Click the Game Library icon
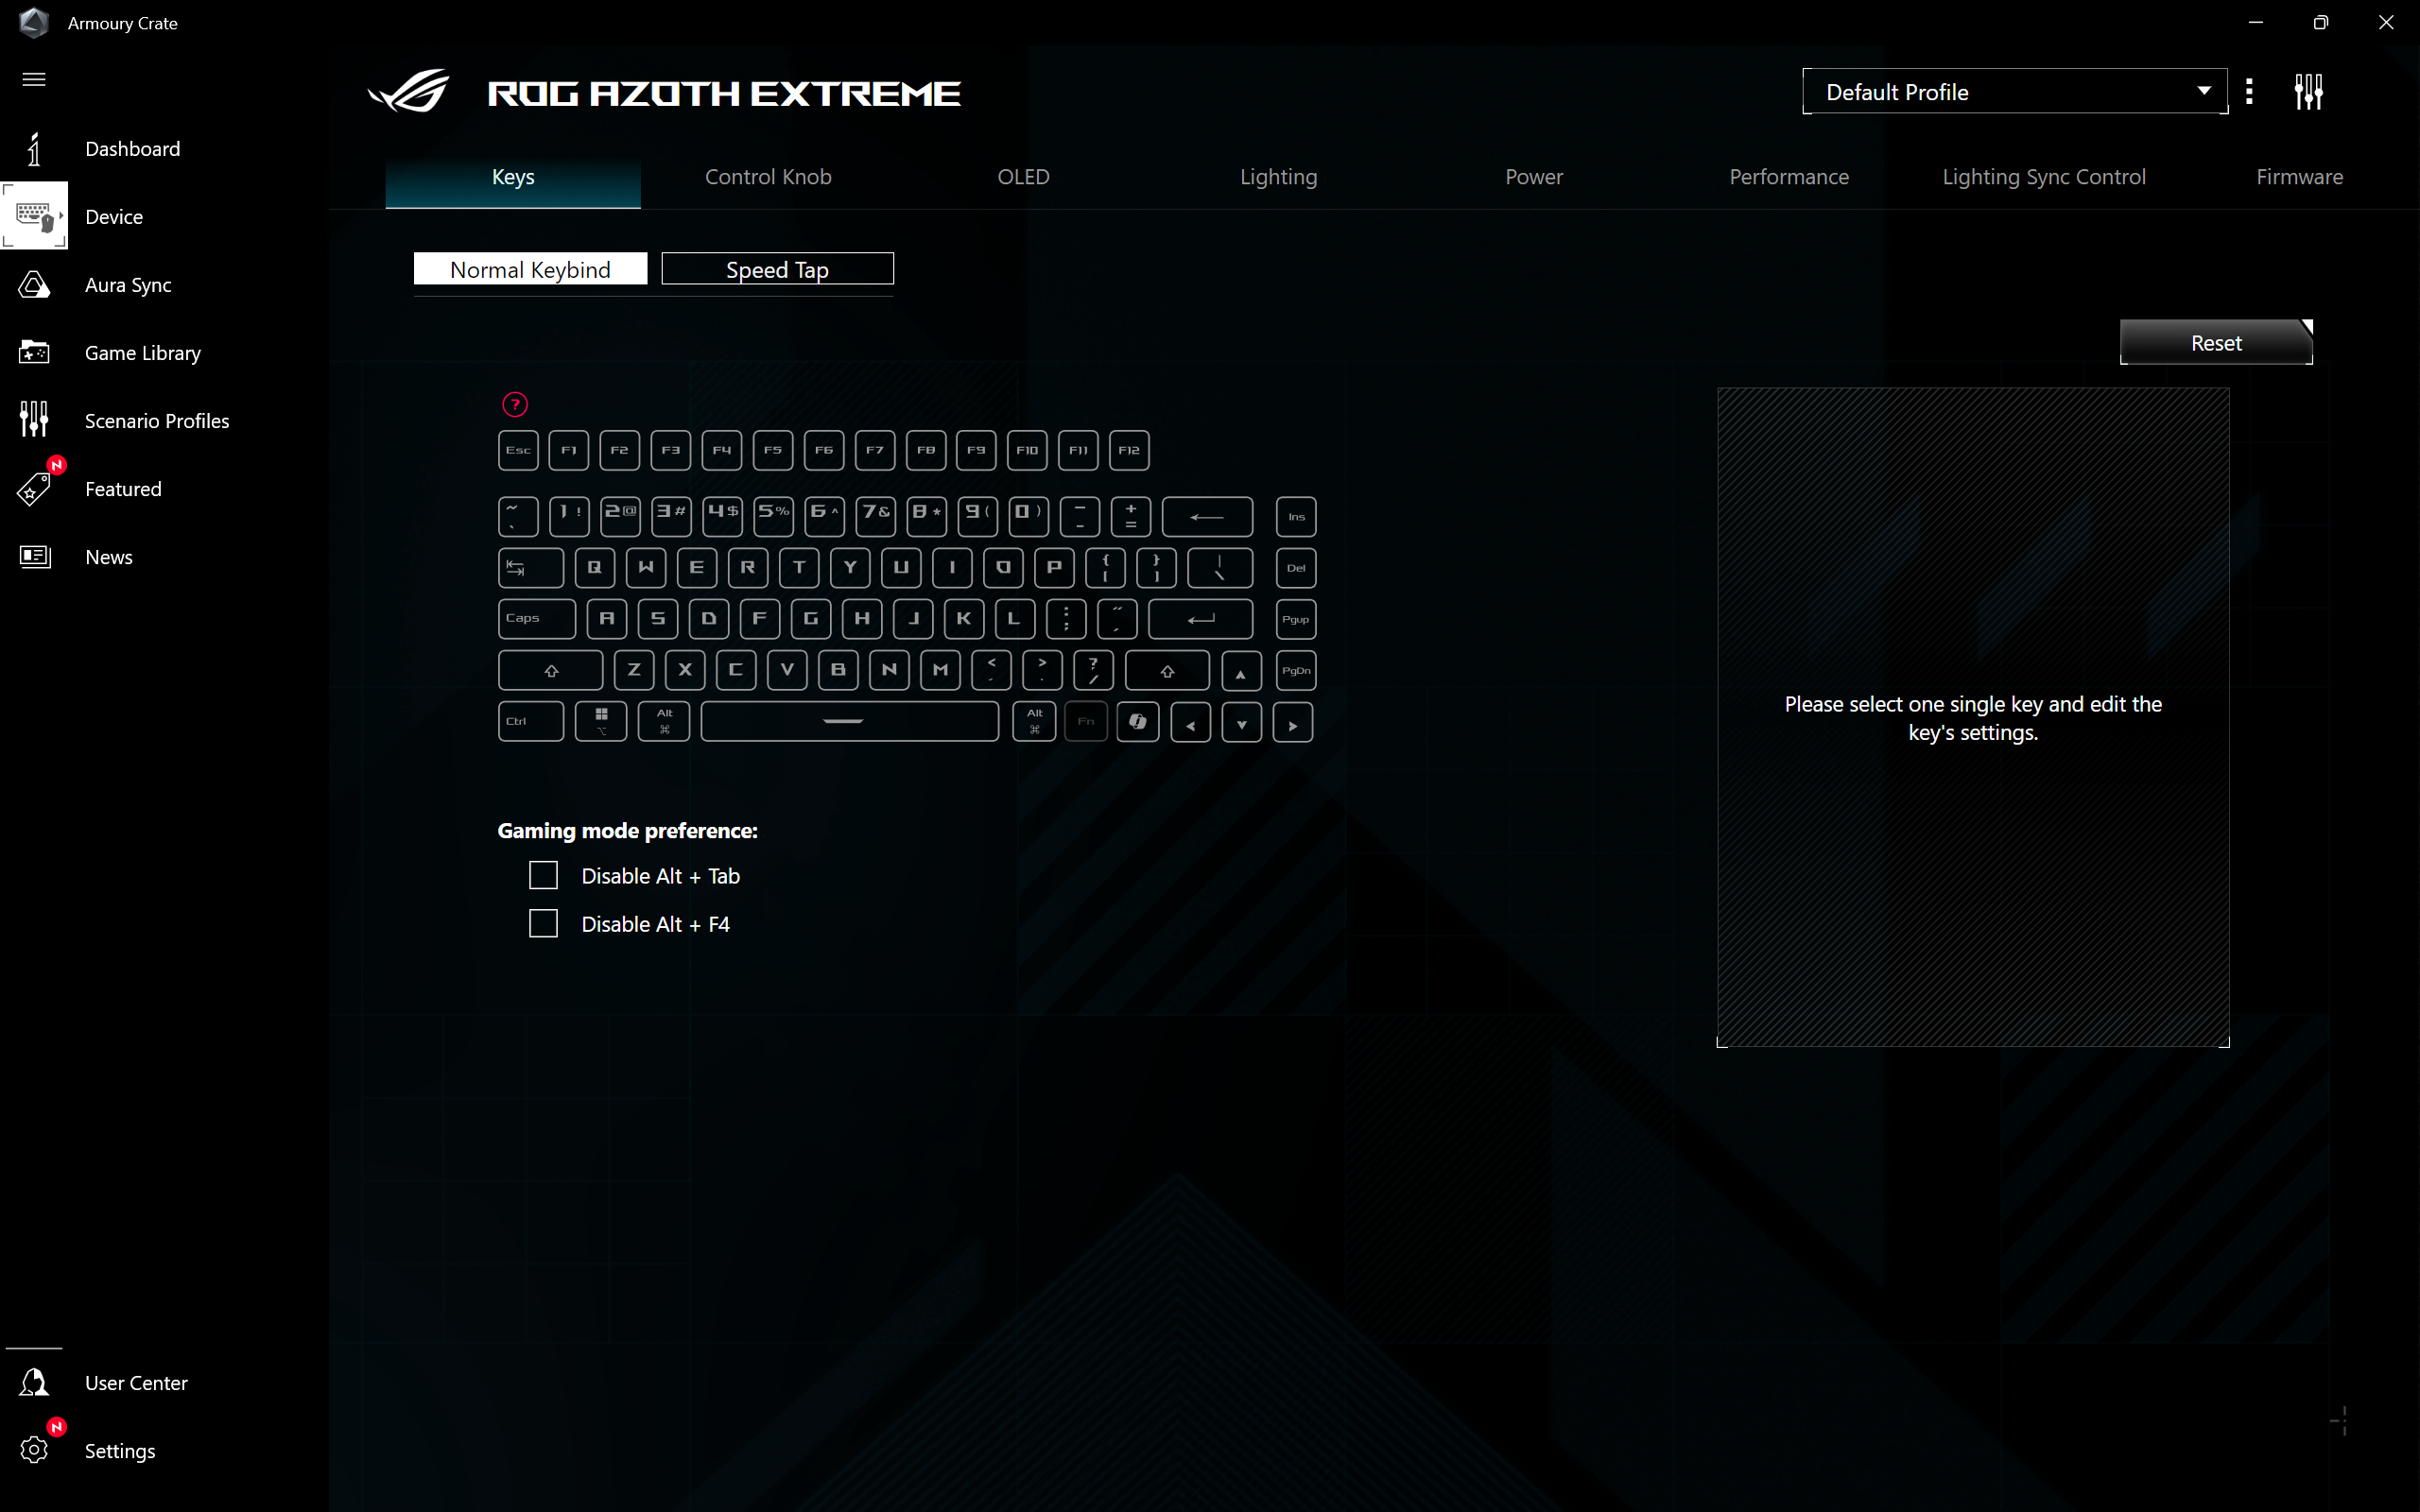 click(x=34, y=353)
